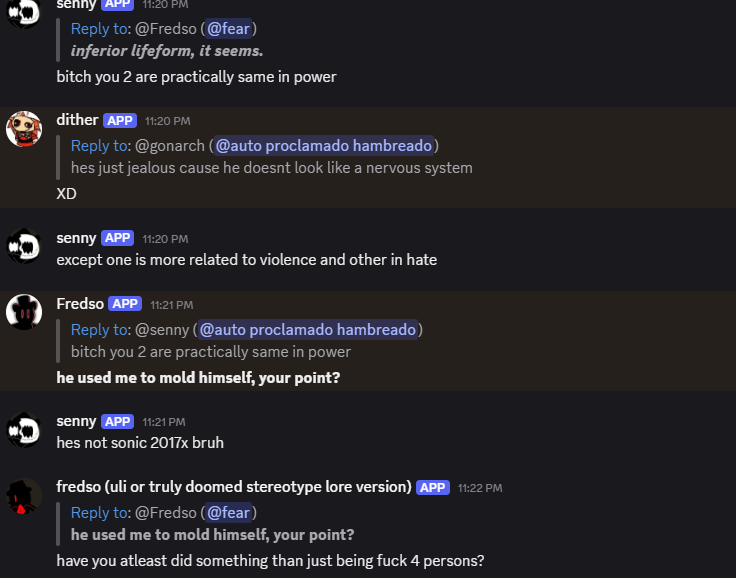Open Fredso's top-hat avatar

24,312
